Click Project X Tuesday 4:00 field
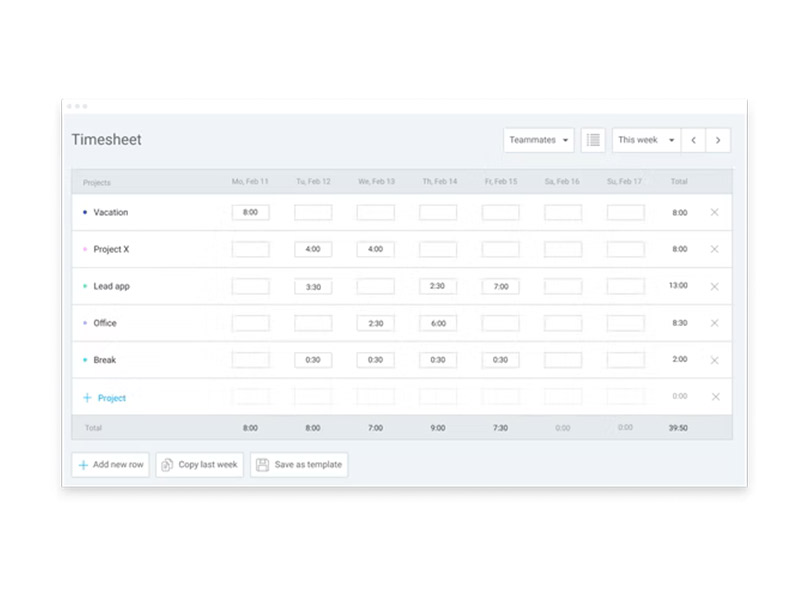The width and height of the screenshot is (800, 600). [313, 249]
